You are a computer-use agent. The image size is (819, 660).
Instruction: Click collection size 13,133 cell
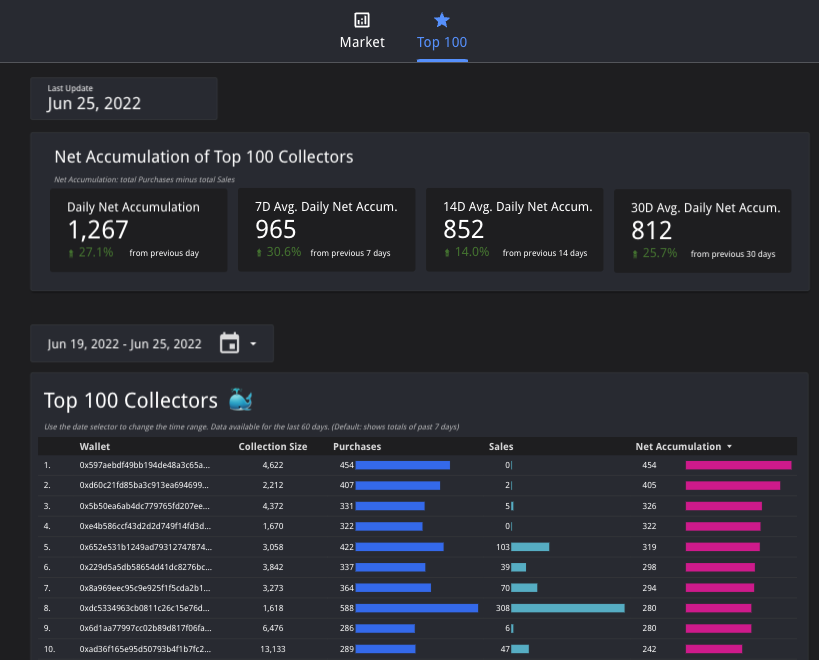point(273,649)
